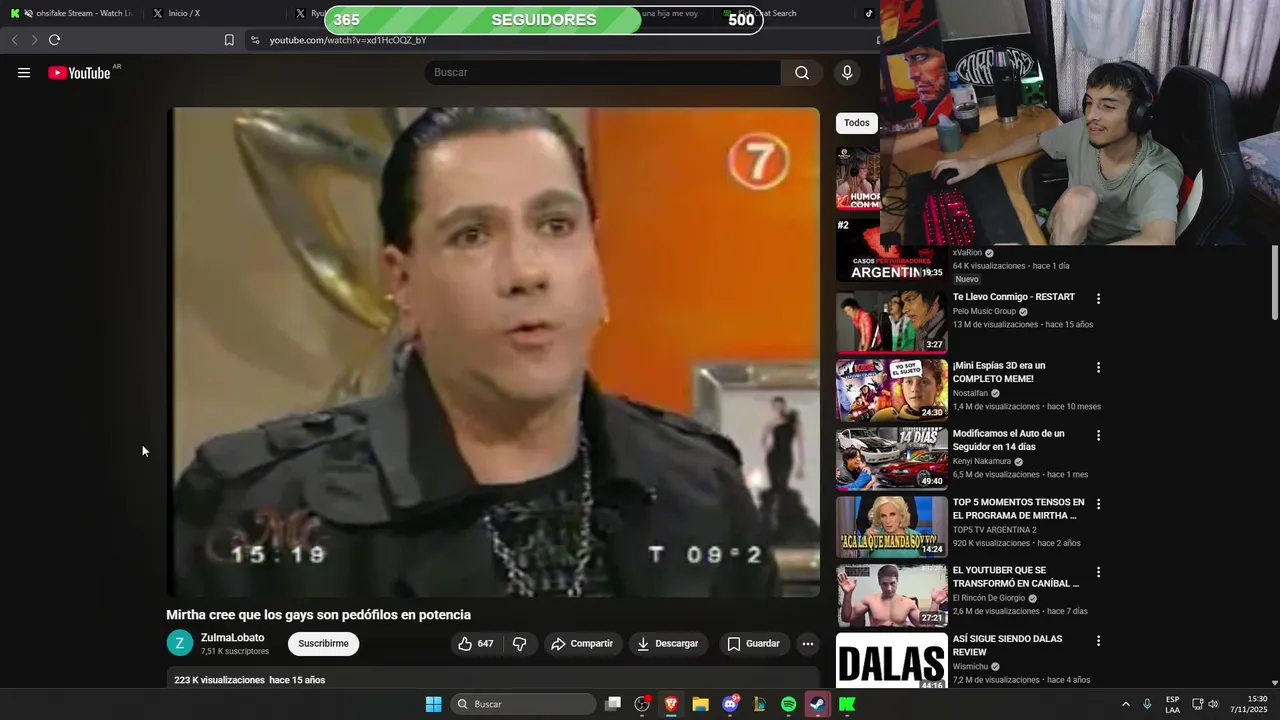Download the video with Descargar
The height and width of the screenshot is (720, 1280).
(x=668, y=644)
